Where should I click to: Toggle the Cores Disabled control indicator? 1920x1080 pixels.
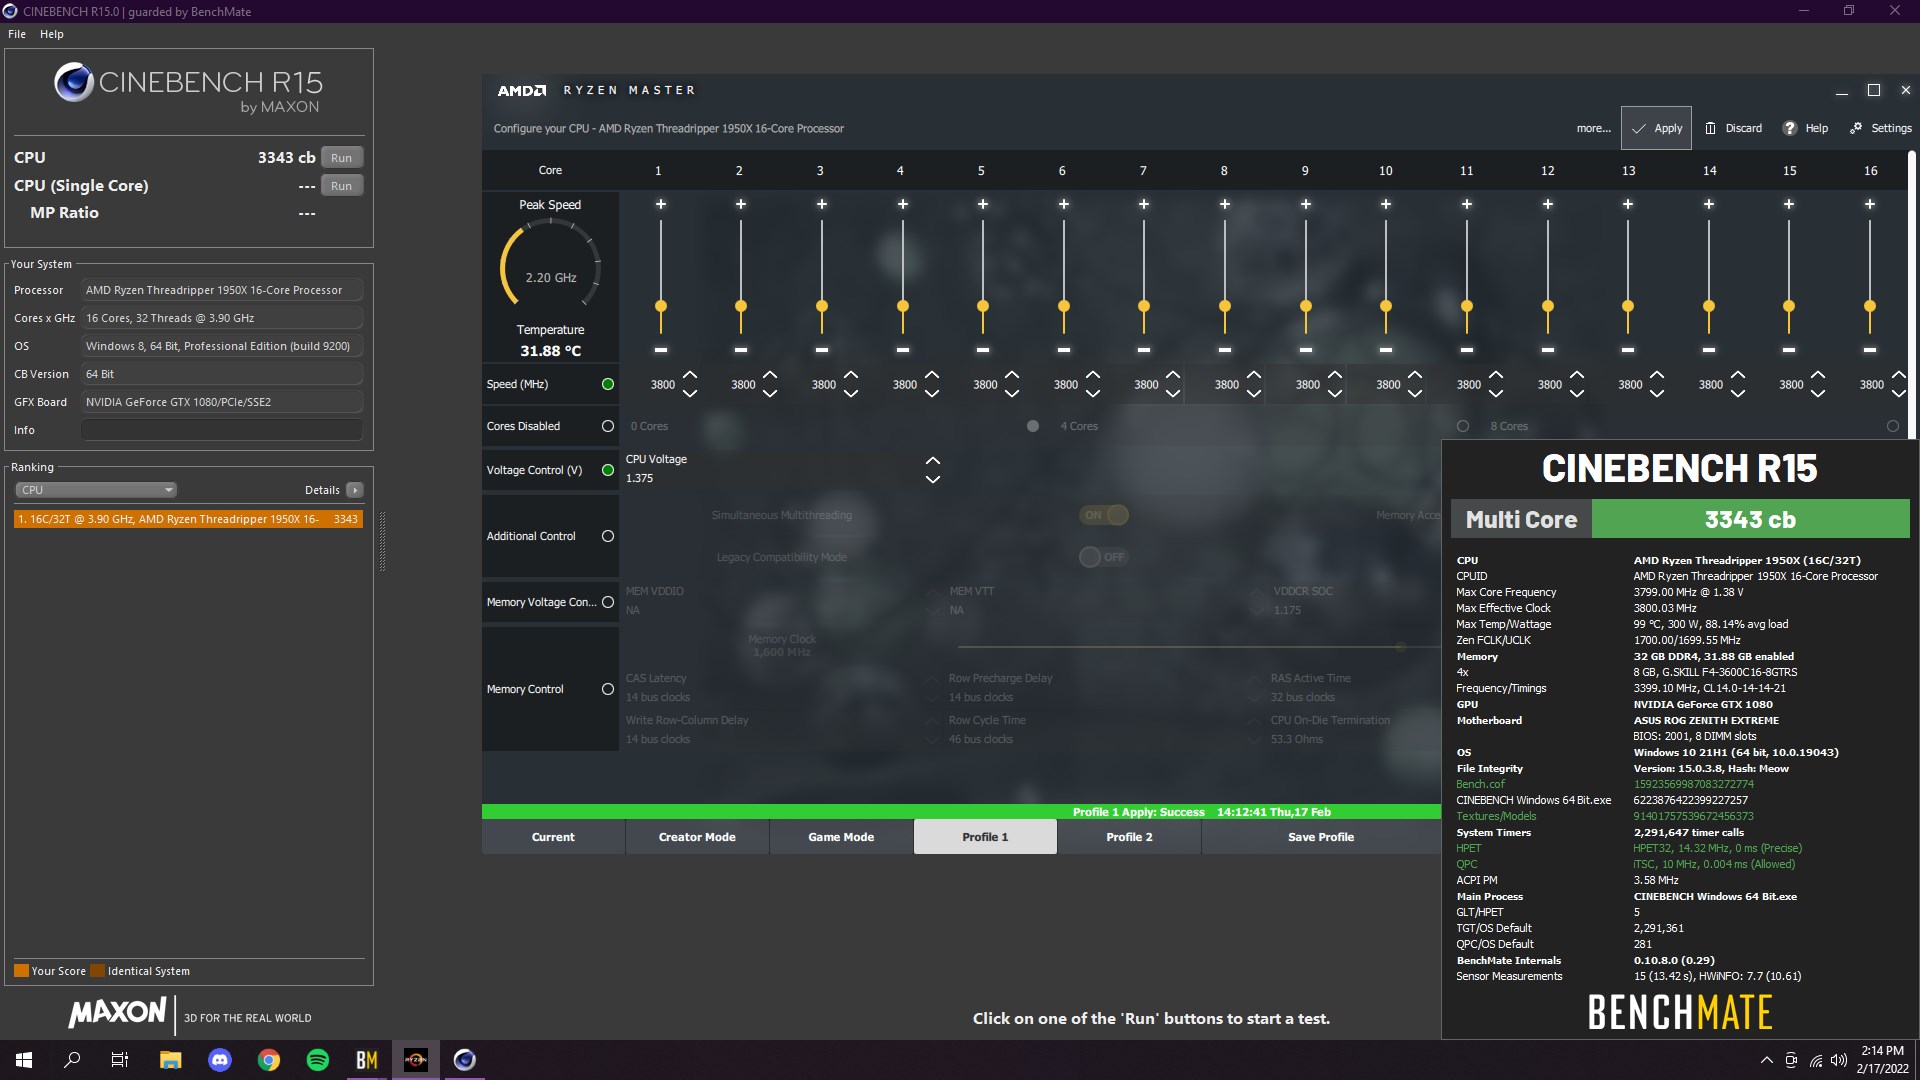pos(607,426)
